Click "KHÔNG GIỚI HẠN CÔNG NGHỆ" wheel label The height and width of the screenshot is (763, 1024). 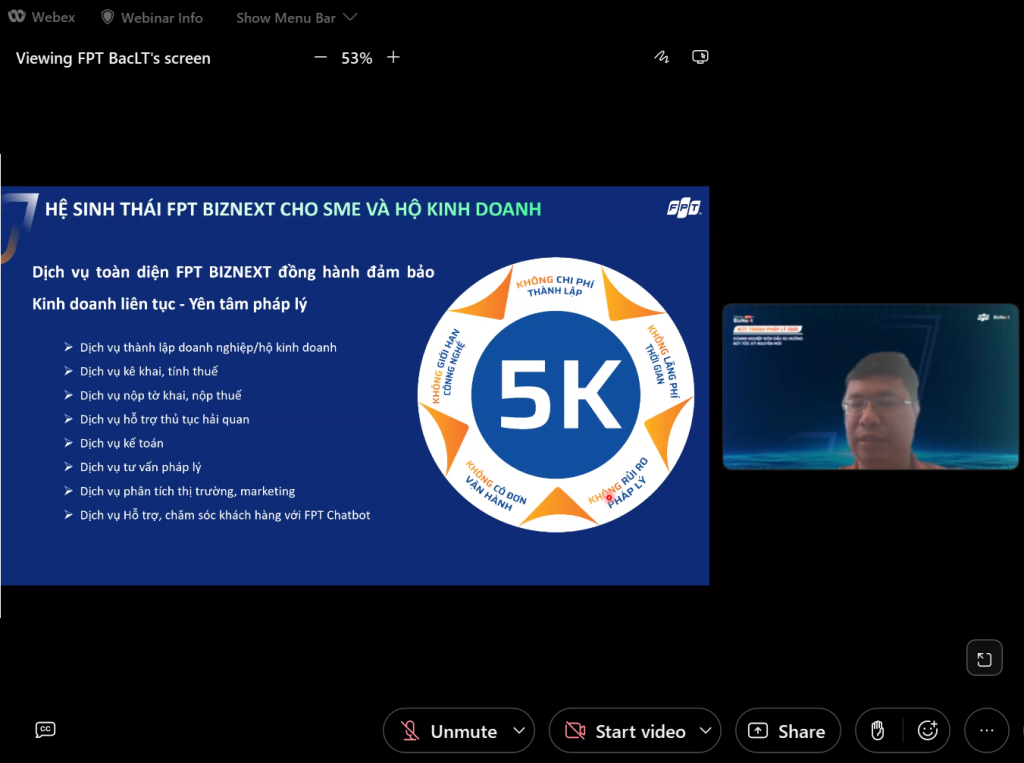[449, 366]
